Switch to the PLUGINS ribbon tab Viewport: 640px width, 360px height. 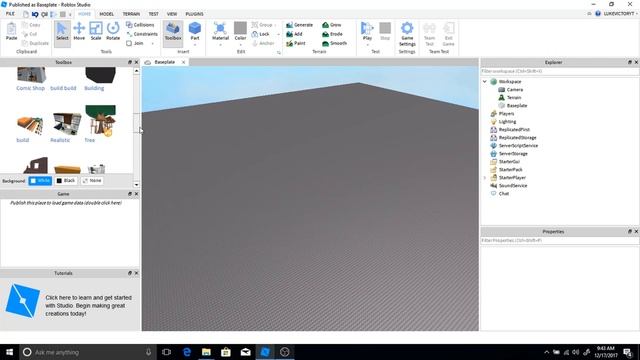(194, 13)
